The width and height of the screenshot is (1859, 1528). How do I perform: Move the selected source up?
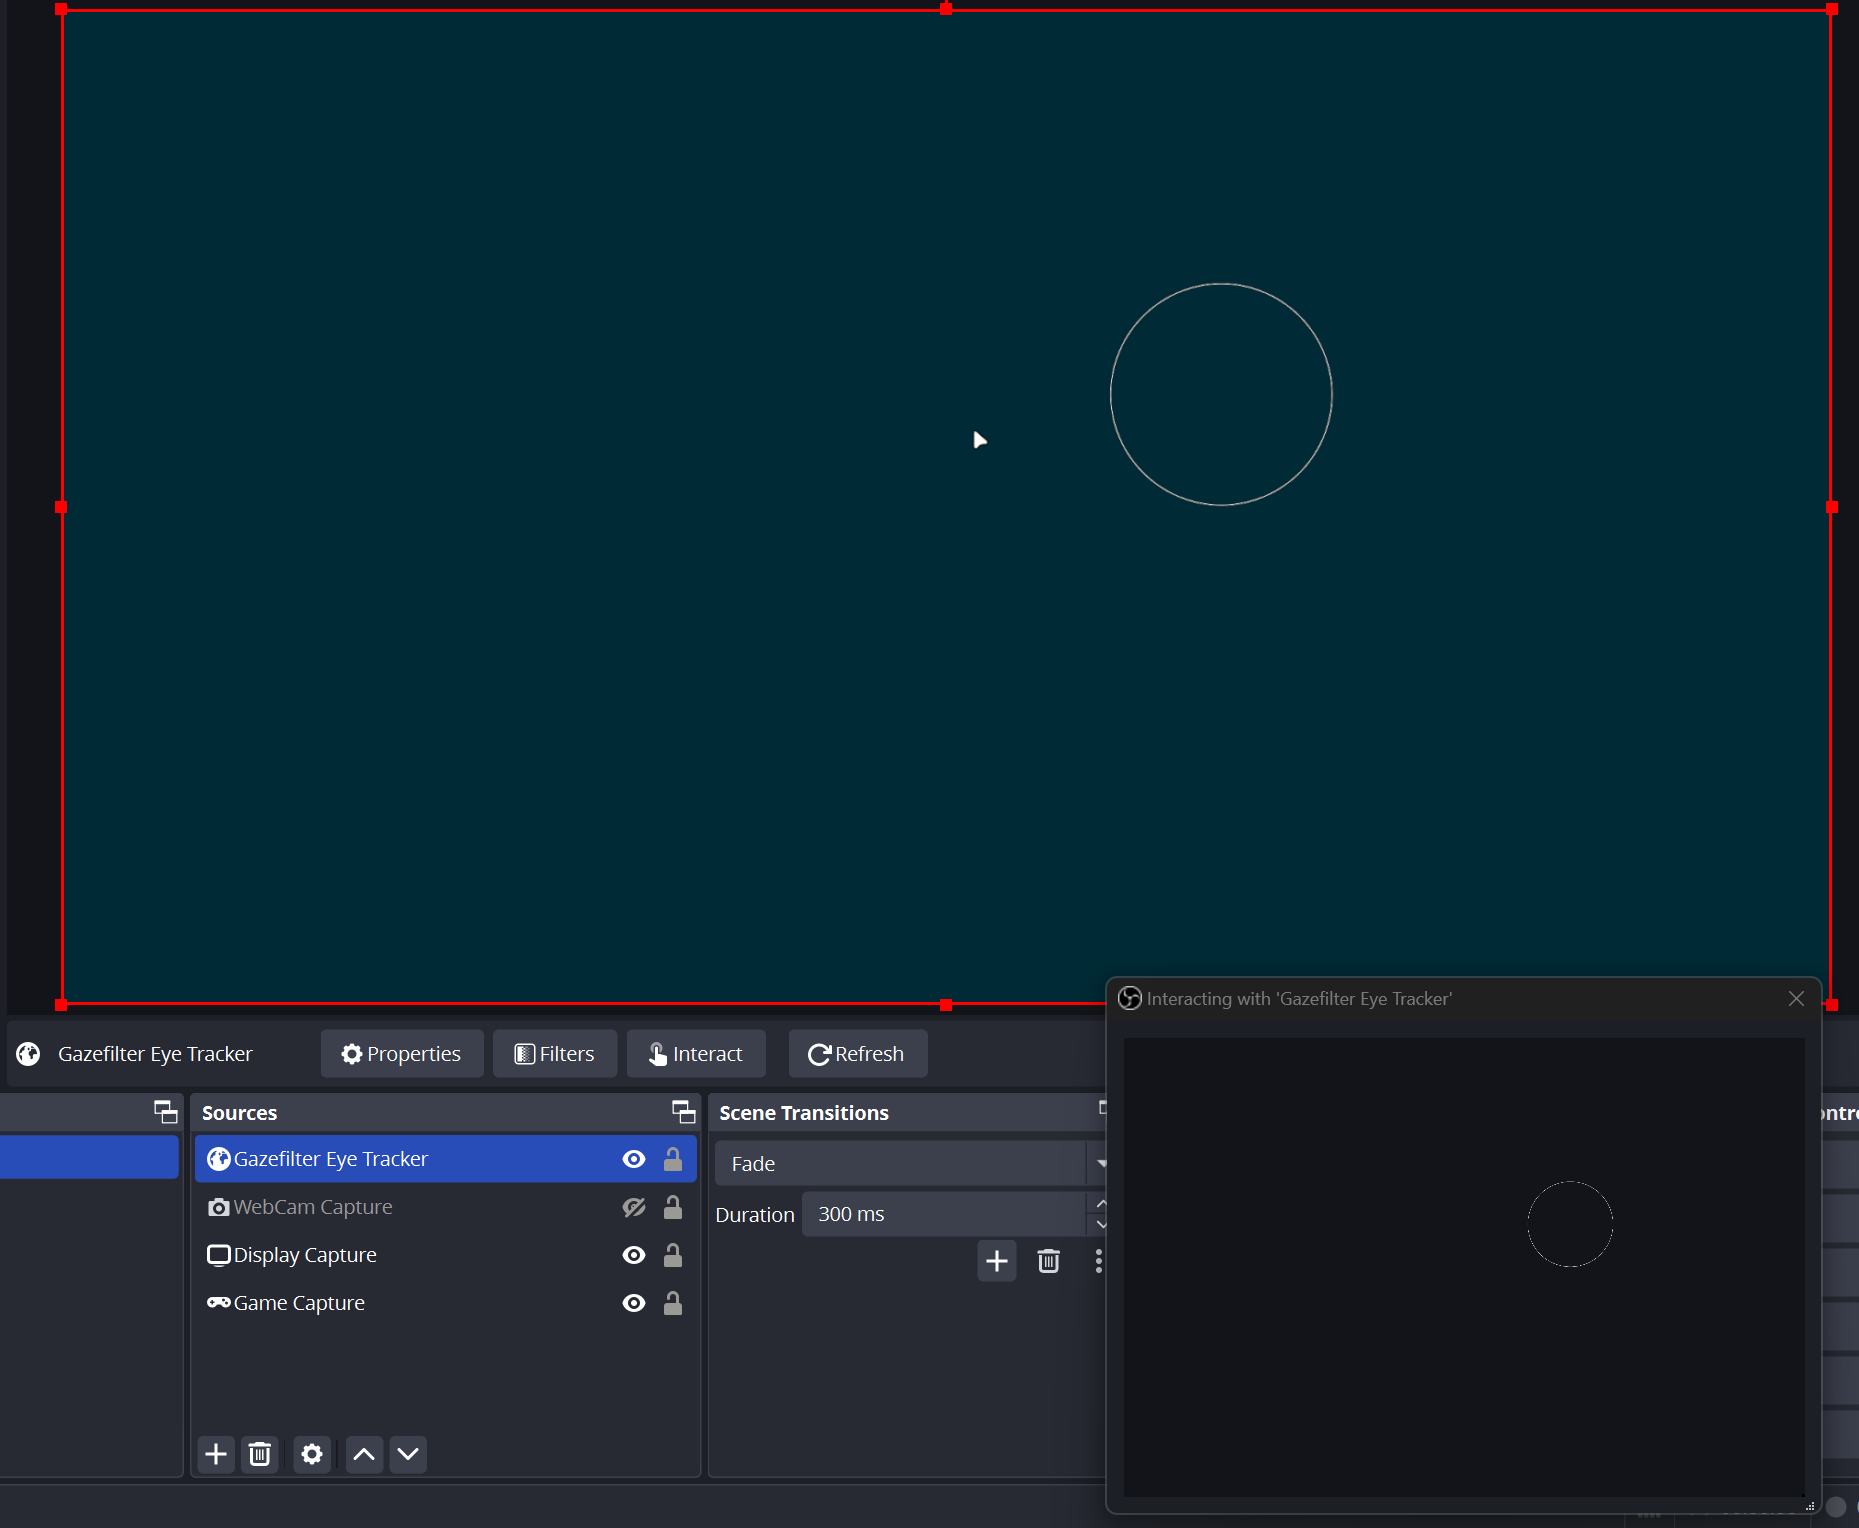pyautogui.click(x=363, y=1454)
